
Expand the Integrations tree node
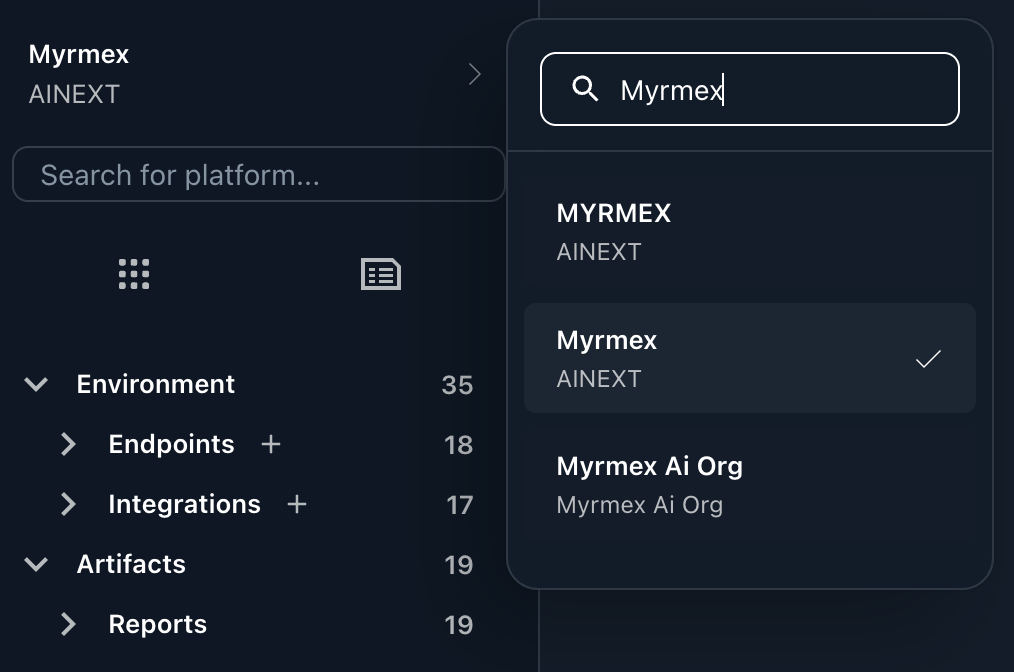coord(68,504)
